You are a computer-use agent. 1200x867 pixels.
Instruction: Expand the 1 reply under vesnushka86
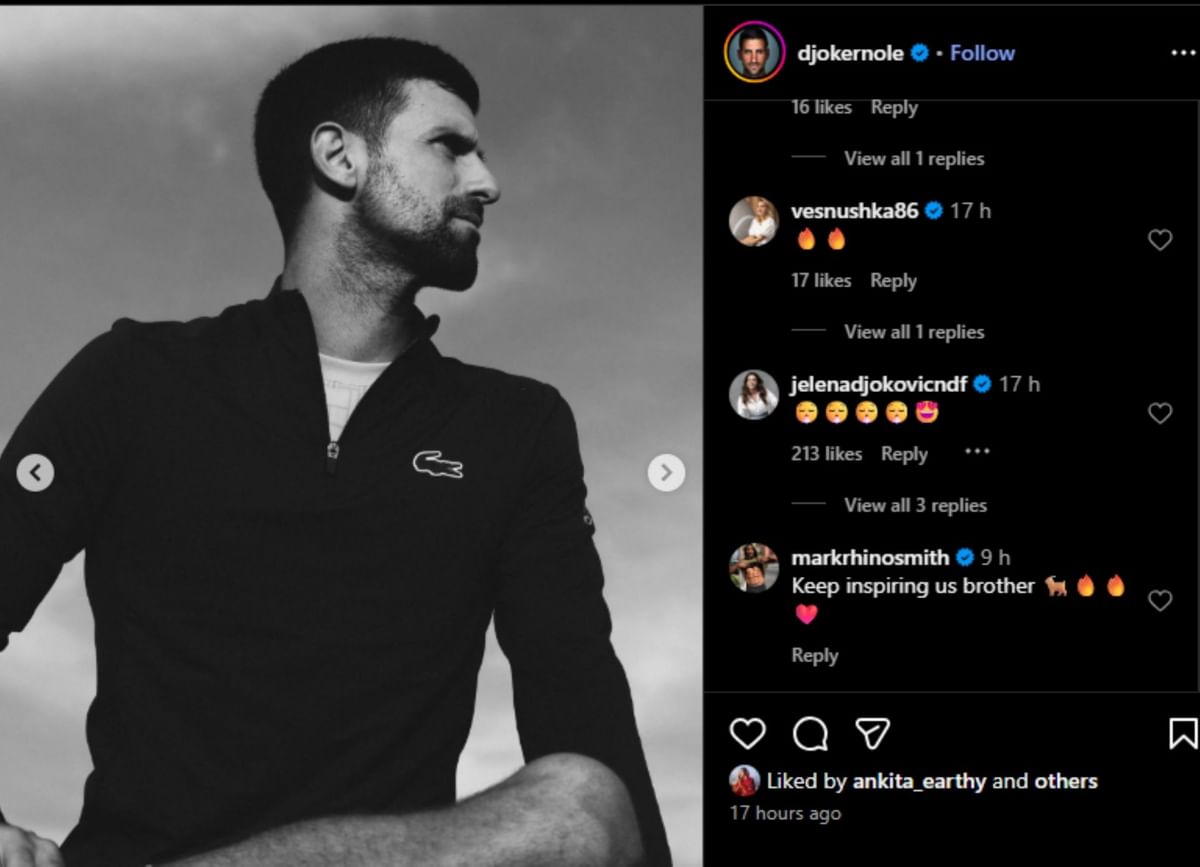[915, 331]
